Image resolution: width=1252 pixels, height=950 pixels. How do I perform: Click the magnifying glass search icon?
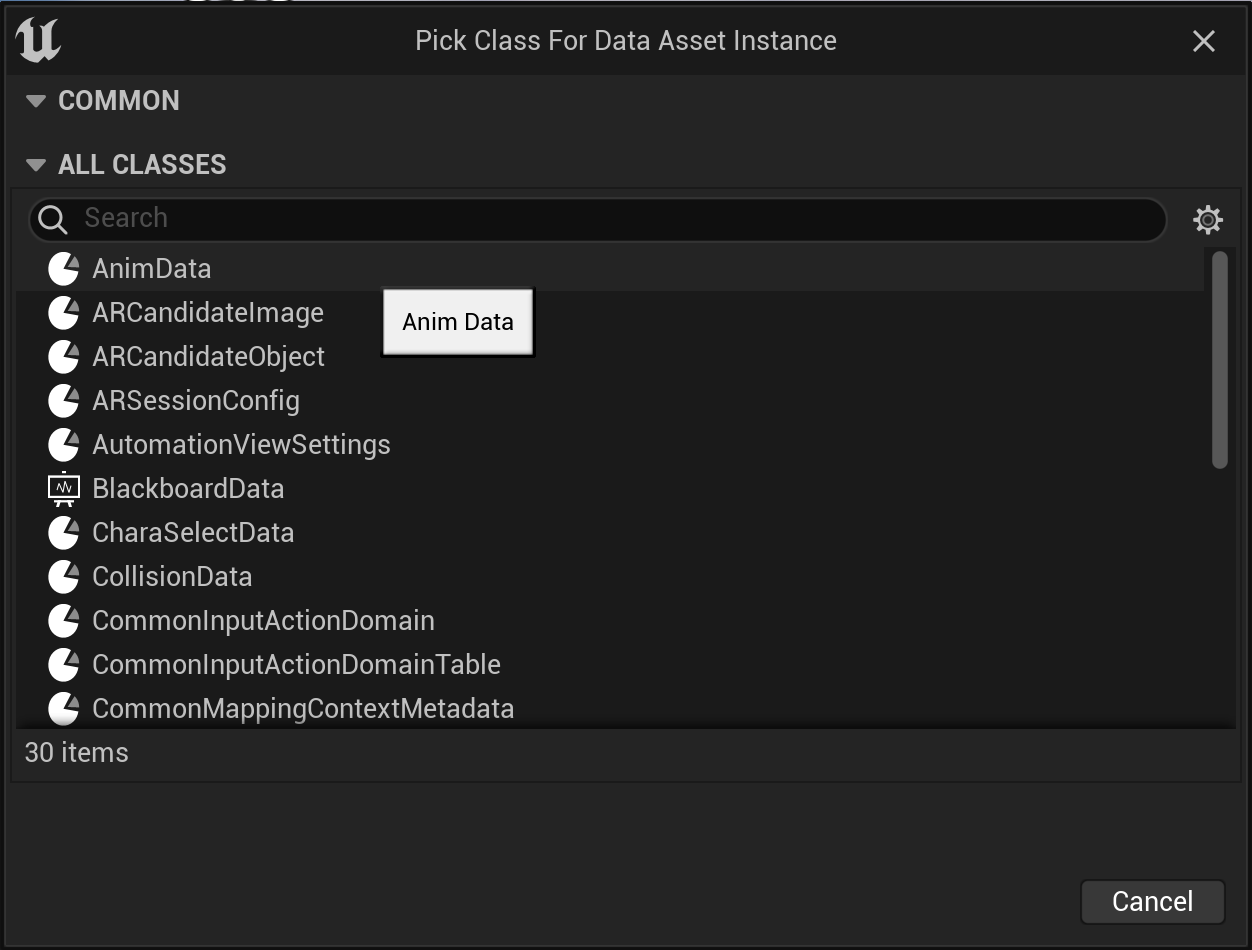point(51,218)
